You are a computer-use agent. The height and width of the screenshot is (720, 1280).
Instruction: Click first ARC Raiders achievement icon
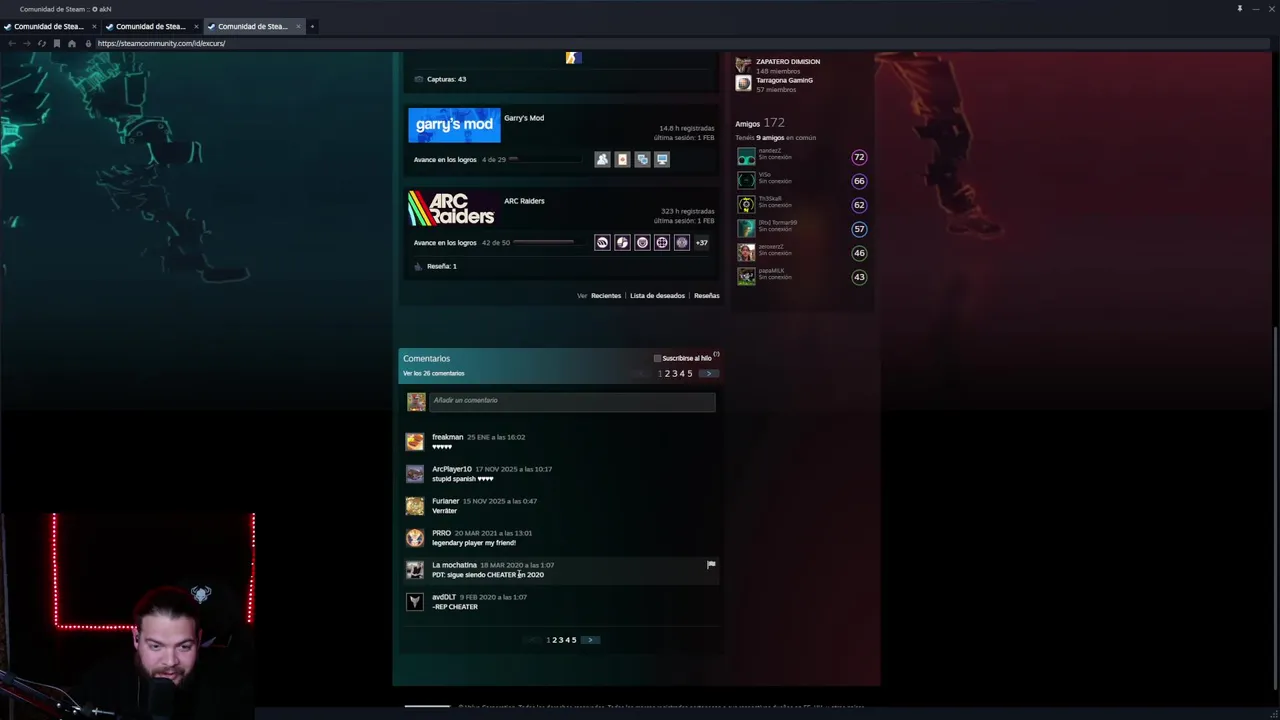coord(602,242)
